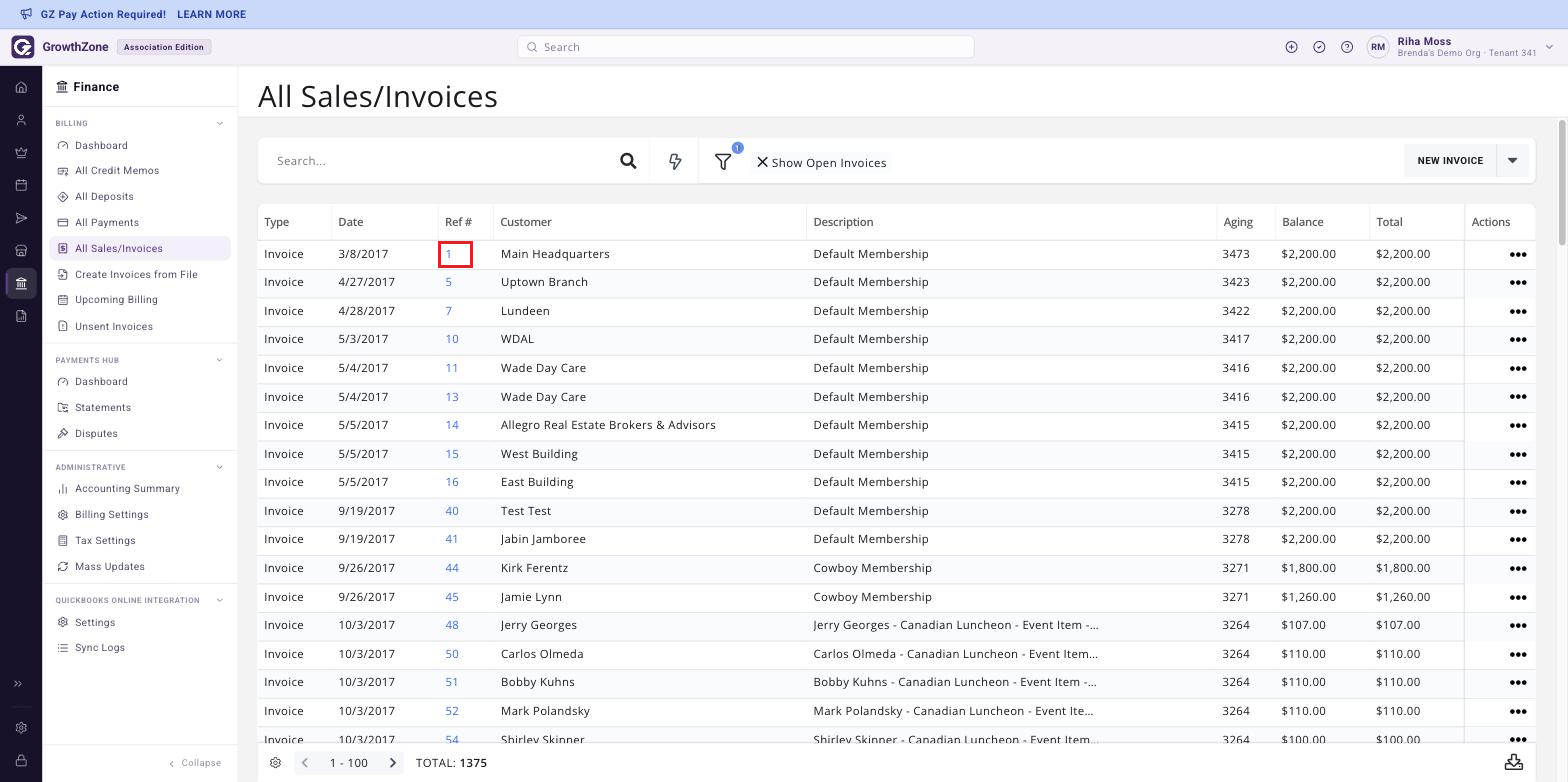Open the help question mark icon

click(x=1347, y=47)
